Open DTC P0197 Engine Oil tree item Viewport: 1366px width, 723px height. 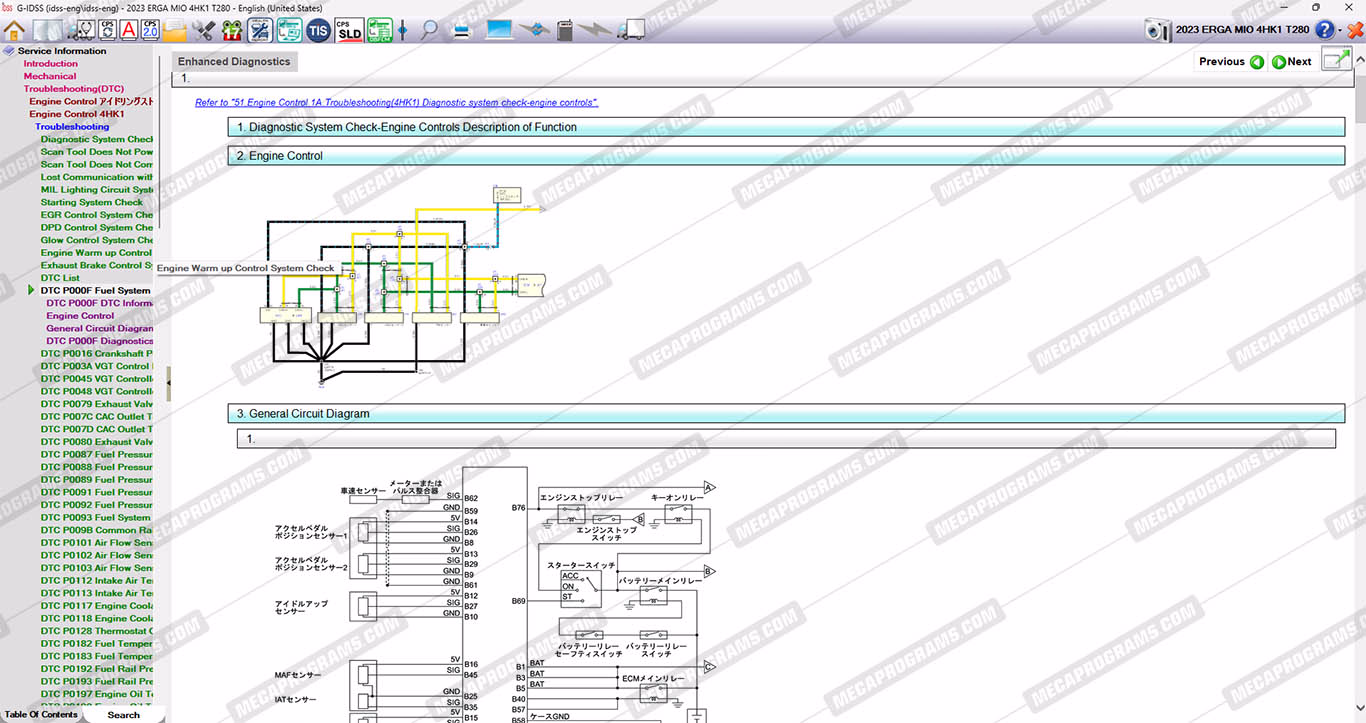coord(97,694)
